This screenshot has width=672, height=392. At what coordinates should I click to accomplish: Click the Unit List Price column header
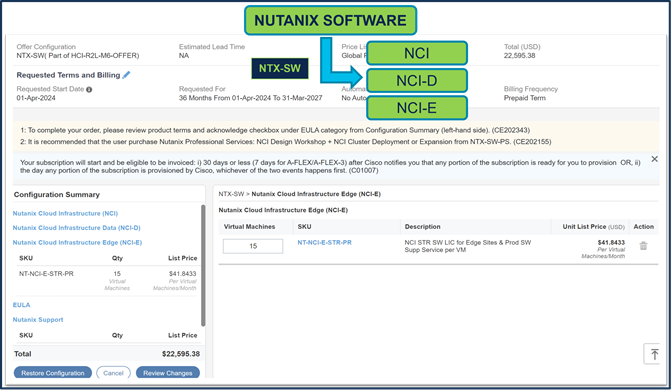593,227
